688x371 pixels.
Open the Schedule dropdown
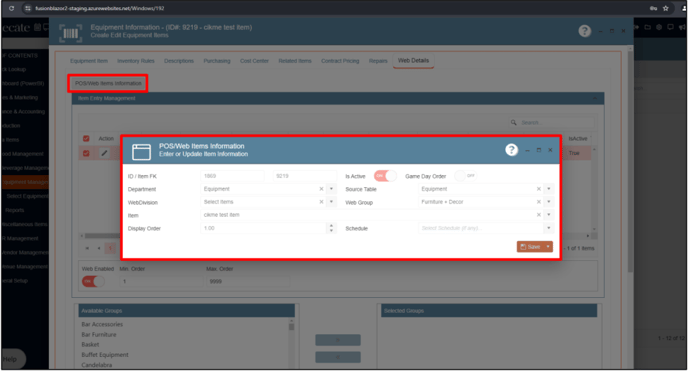point(548,228)
